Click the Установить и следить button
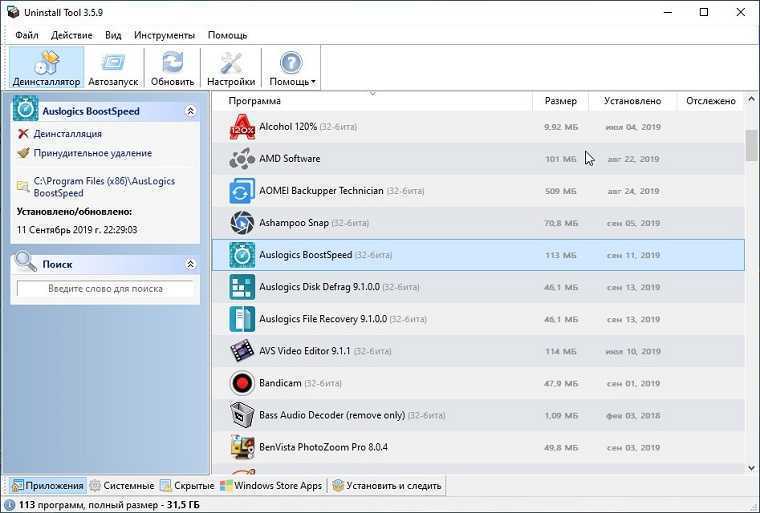The width and height of the screenshot is (760, 513). (387, 485)
